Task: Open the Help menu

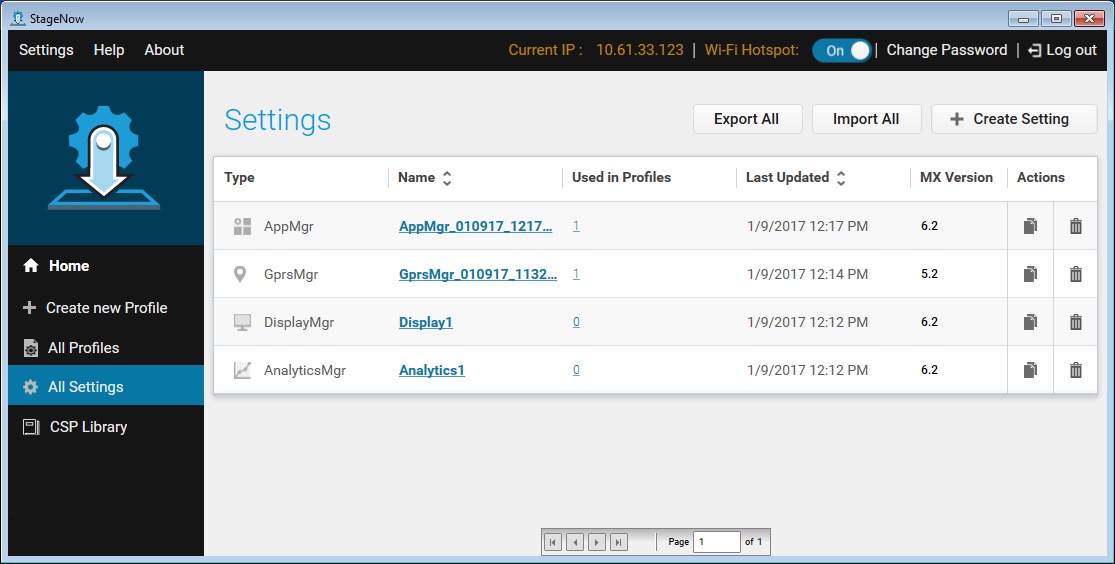Action: coord(109,50)
